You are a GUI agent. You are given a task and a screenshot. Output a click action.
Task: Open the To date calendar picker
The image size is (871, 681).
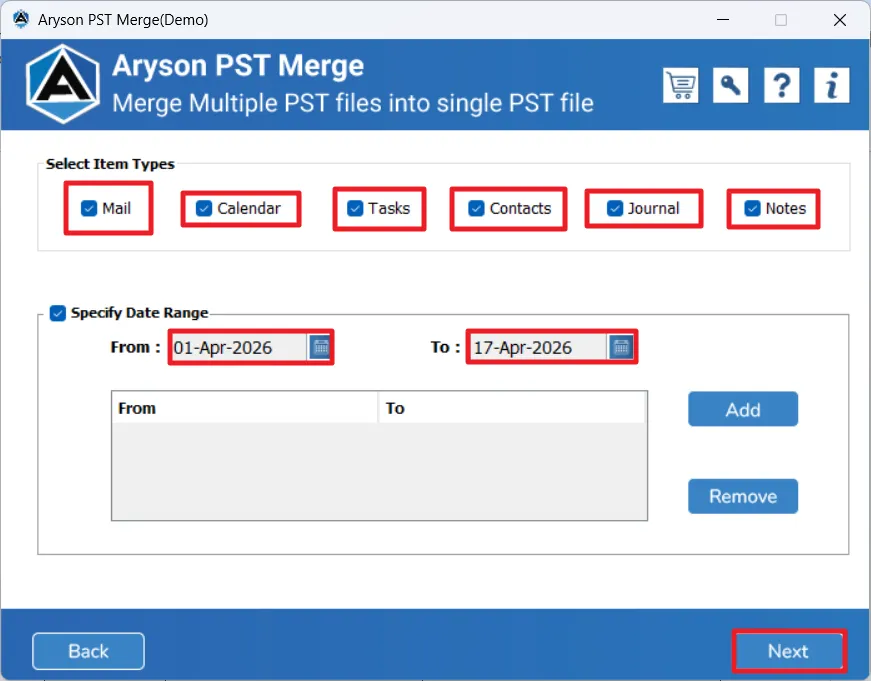[622, 348]
